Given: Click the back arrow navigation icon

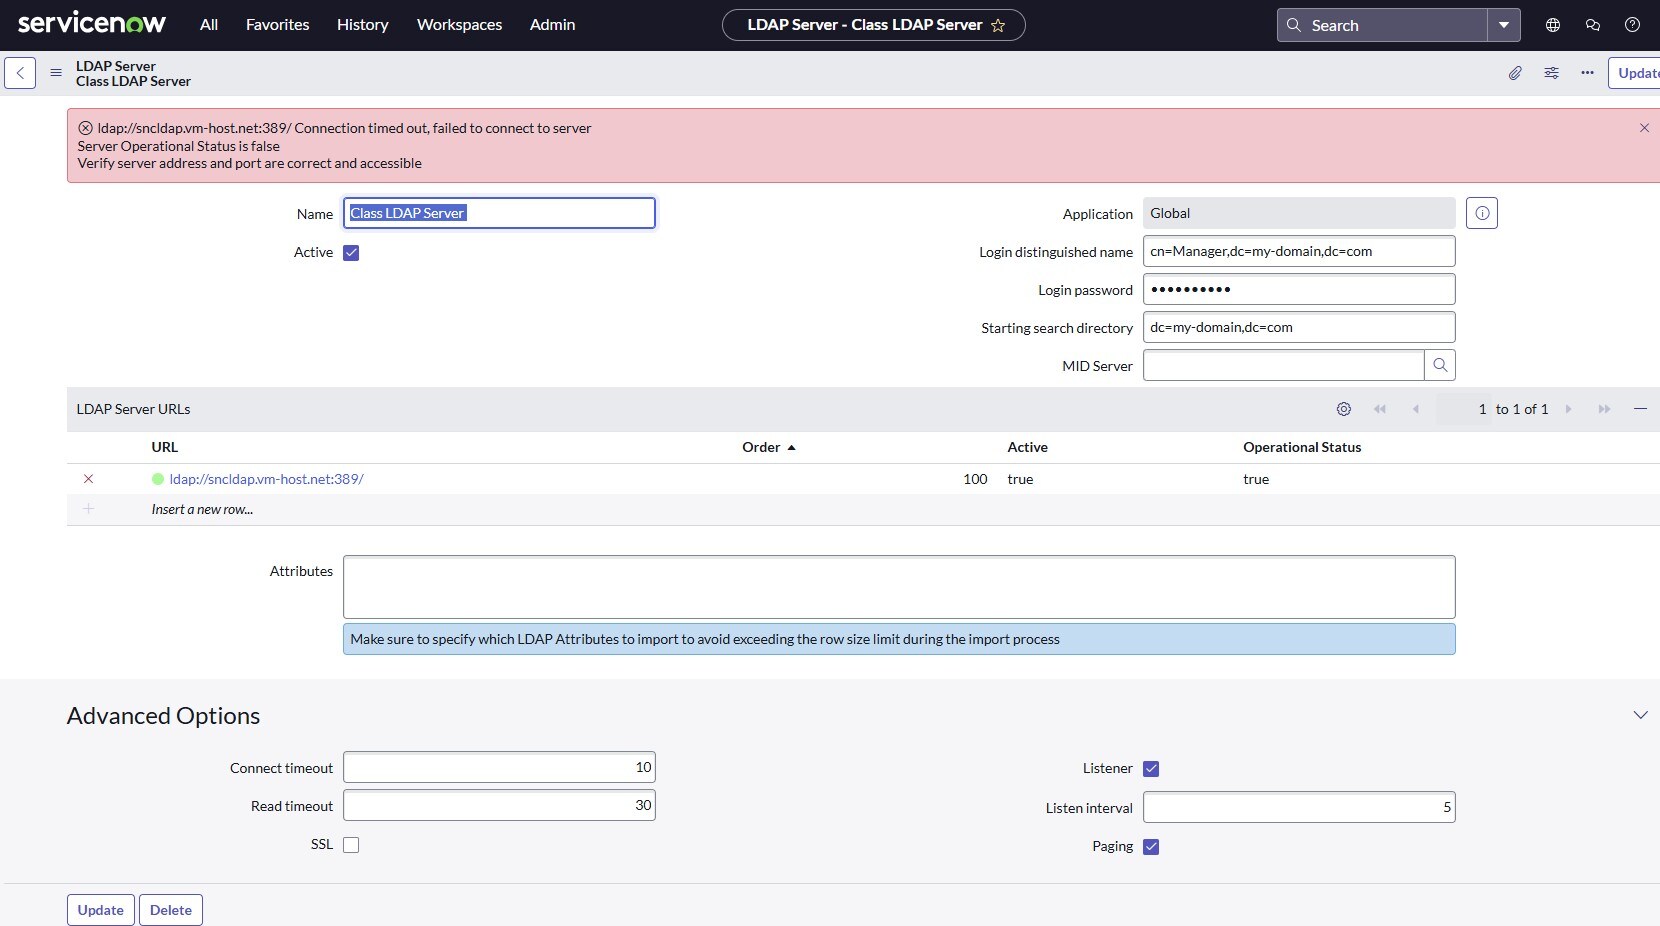Looking at the screenshot, I should pyautogui.click(x=20, y=73).
